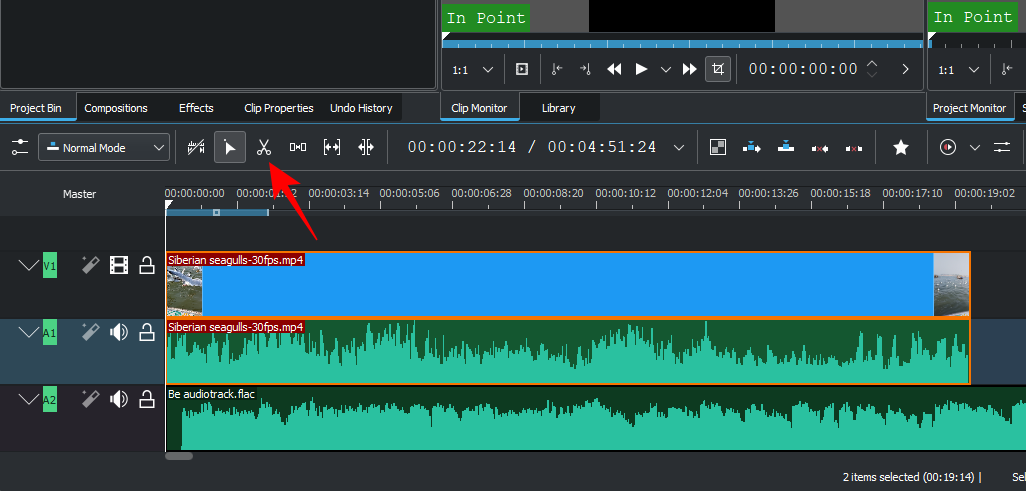Click the favorite effects star icon

click(900, 148)
